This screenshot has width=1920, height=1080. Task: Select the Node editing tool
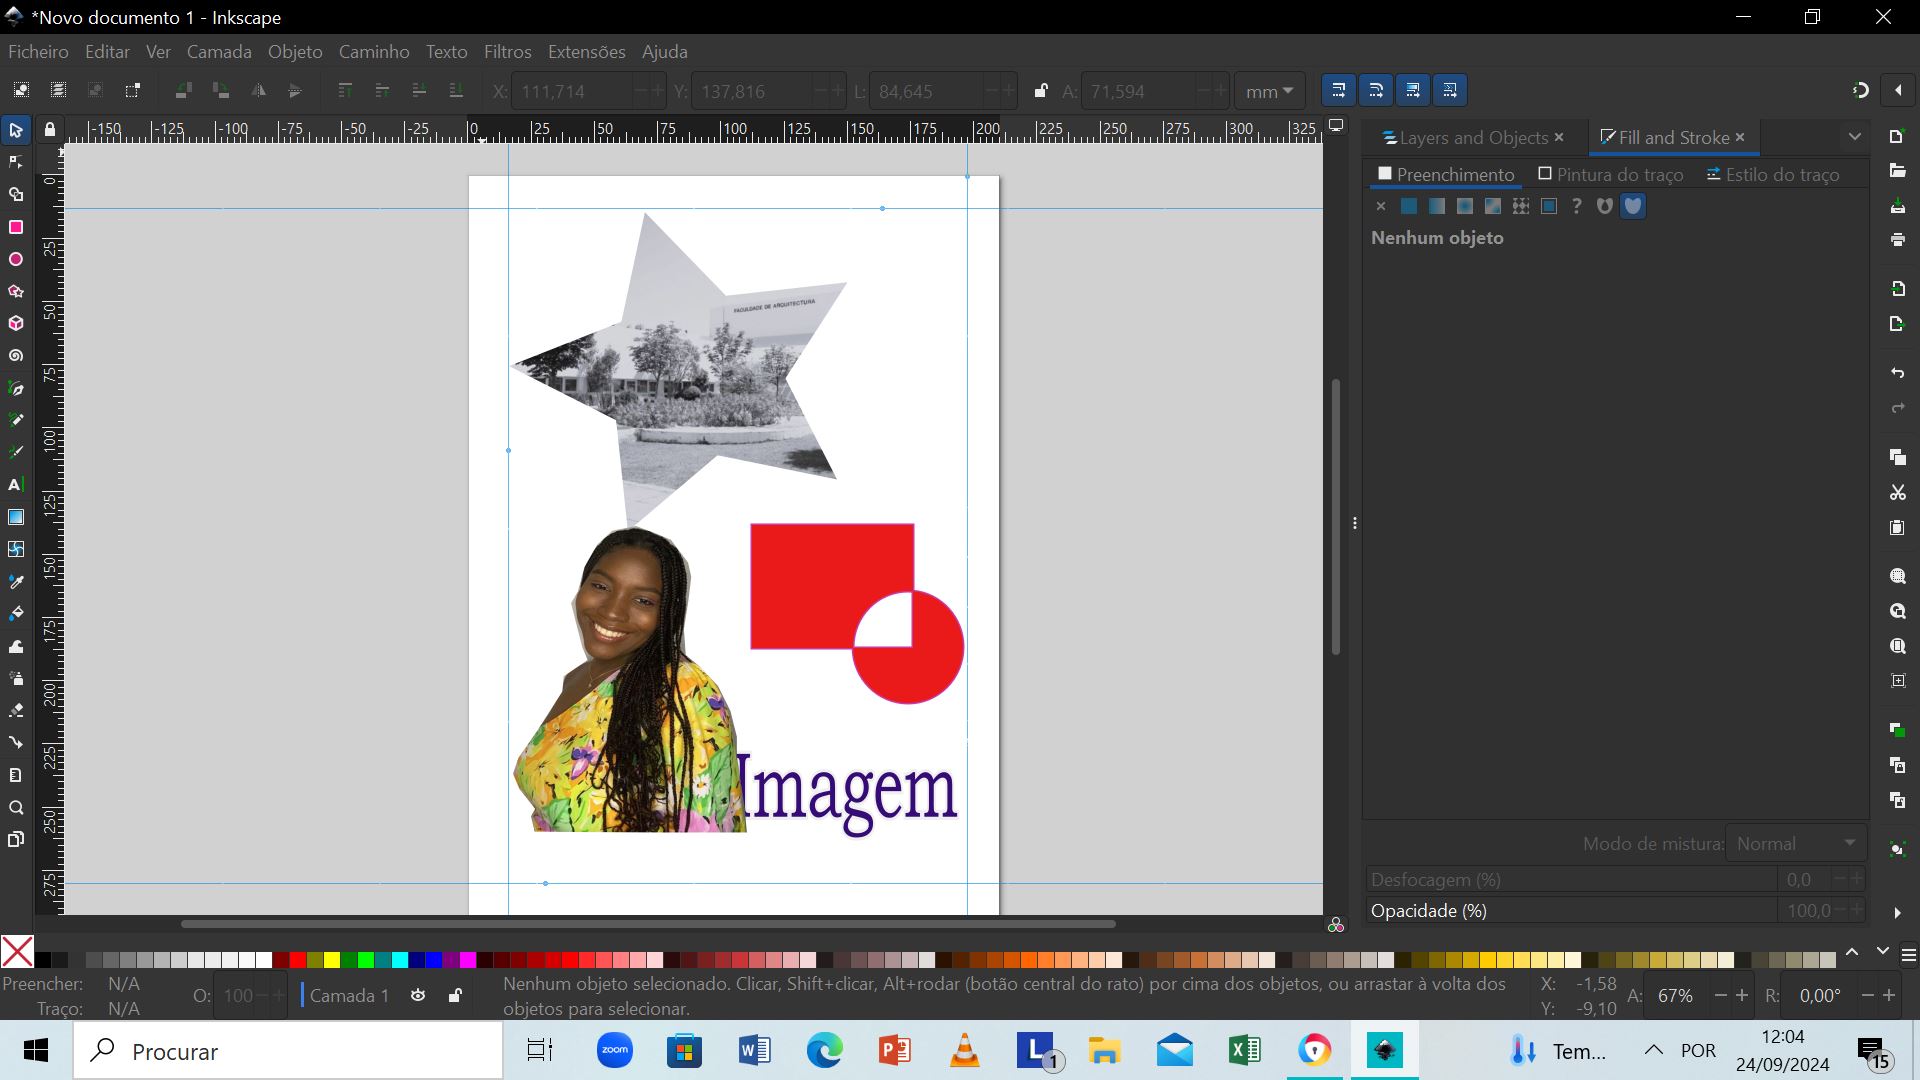coord(16,163)
